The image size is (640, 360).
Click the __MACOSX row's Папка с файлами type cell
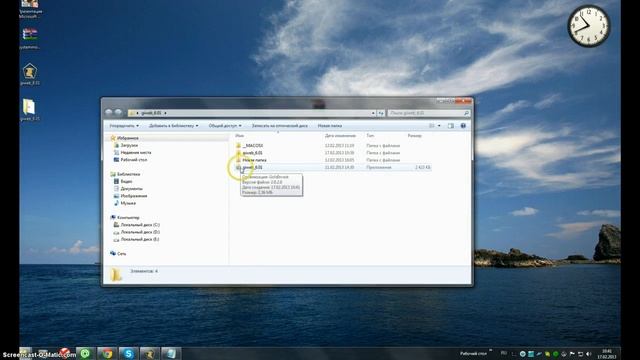coord(383,145)
